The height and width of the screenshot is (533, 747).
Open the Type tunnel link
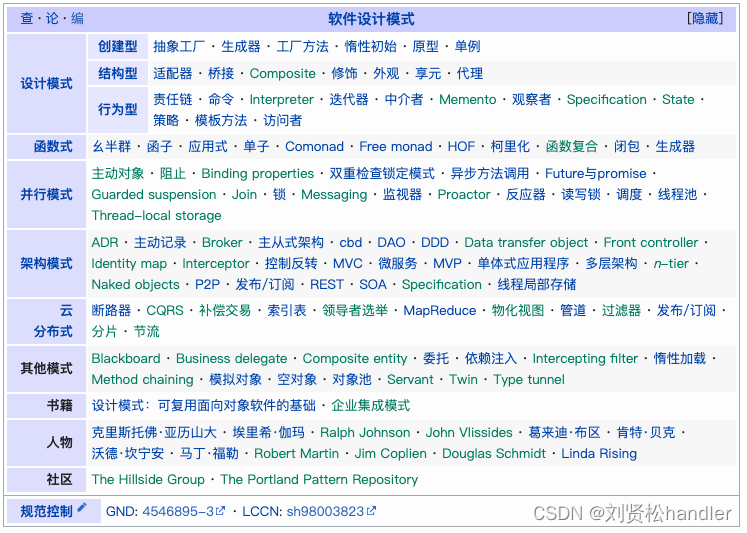click(x=529, y=380)
